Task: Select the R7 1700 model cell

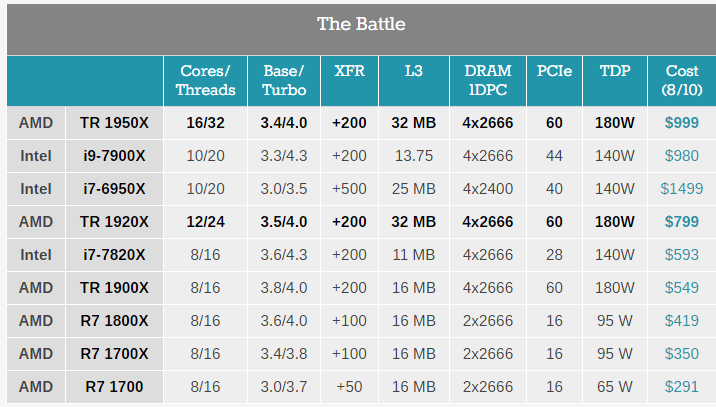Action: (114, 387)
